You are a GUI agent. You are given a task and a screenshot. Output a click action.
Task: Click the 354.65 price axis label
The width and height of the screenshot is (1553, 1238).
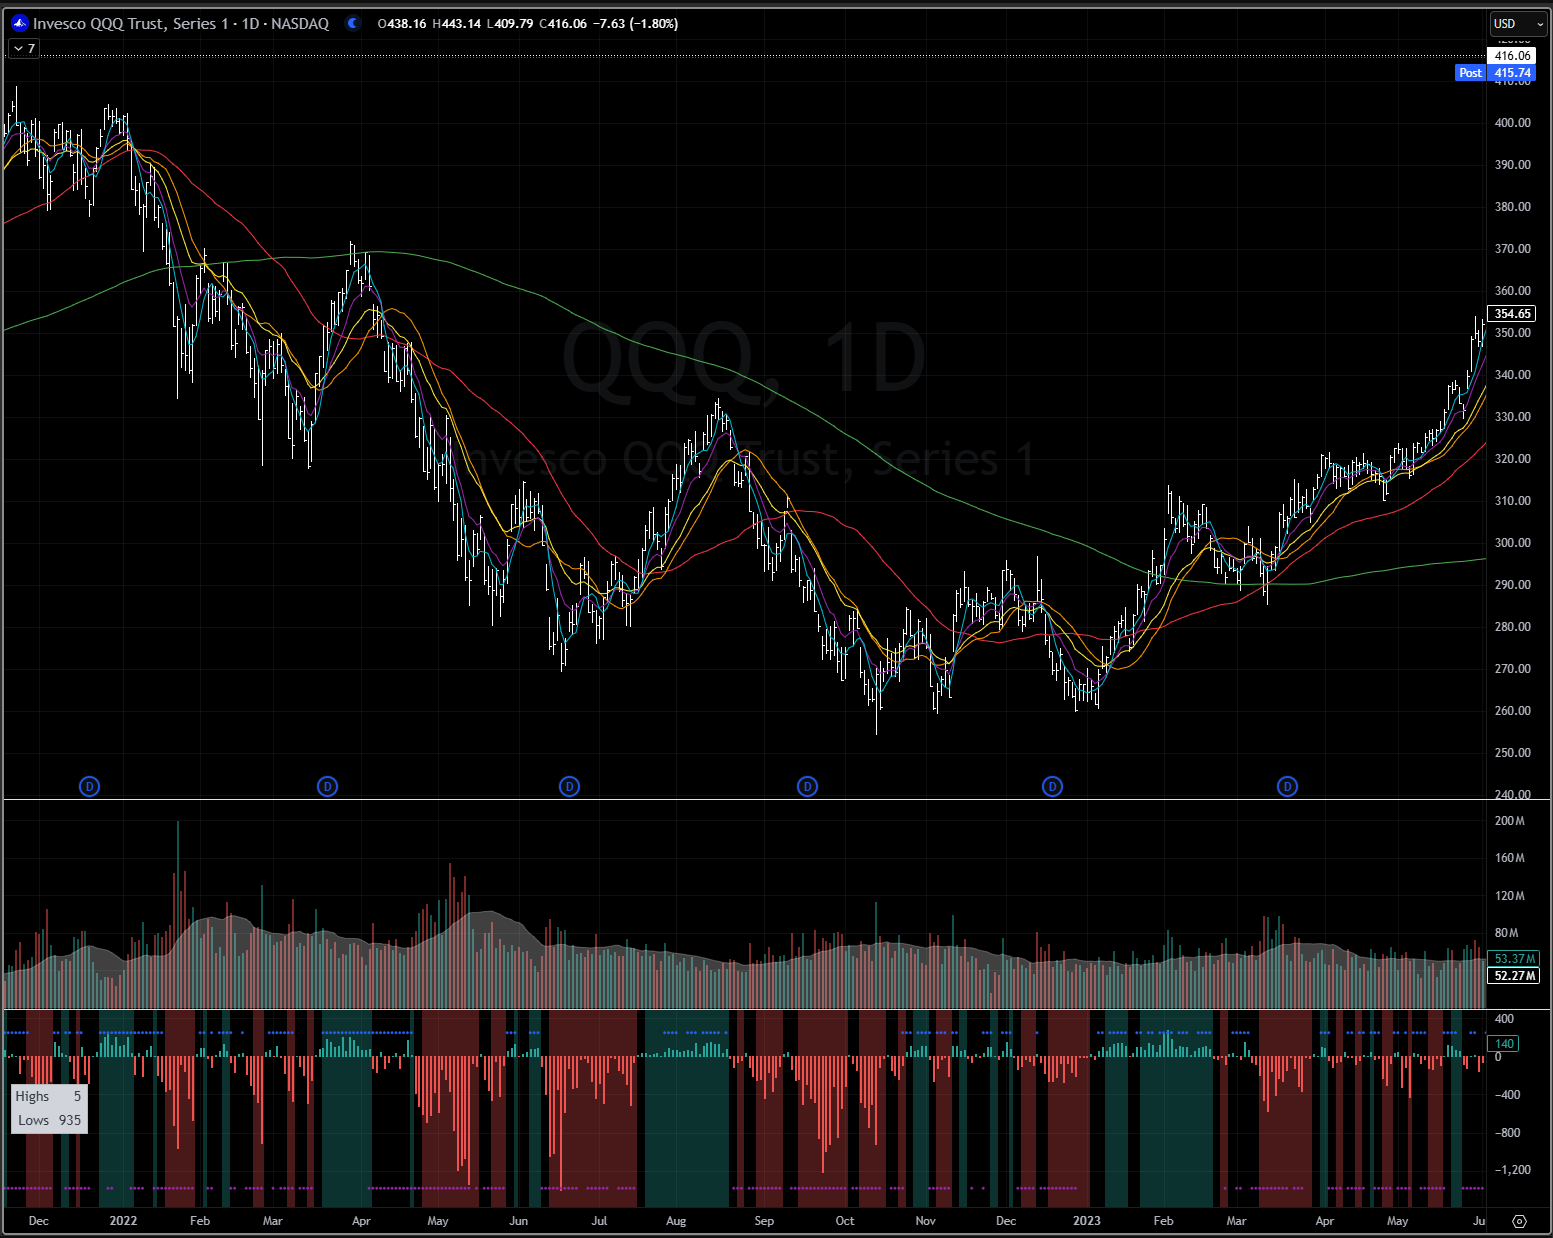point(1512,314)
